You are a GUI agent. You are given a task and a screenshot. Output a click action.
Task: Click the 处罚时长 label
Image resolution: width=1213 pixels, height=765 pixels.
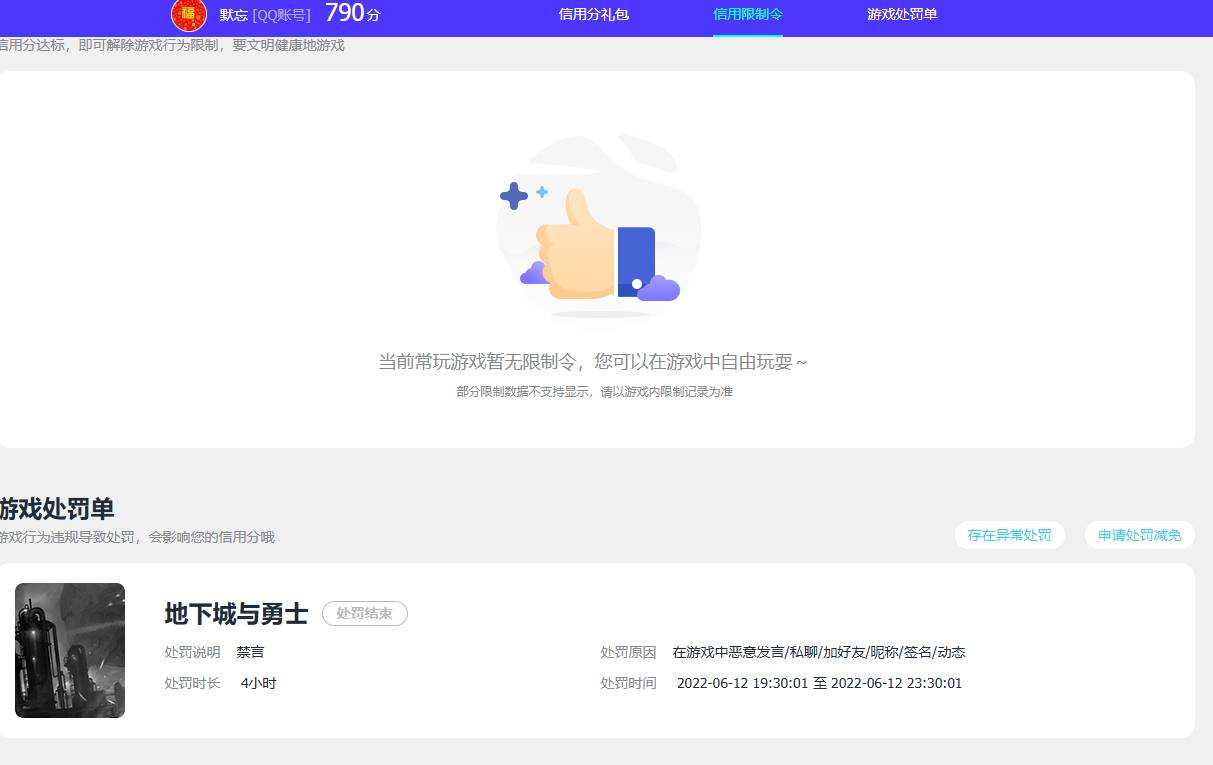(x=192, y=683)
